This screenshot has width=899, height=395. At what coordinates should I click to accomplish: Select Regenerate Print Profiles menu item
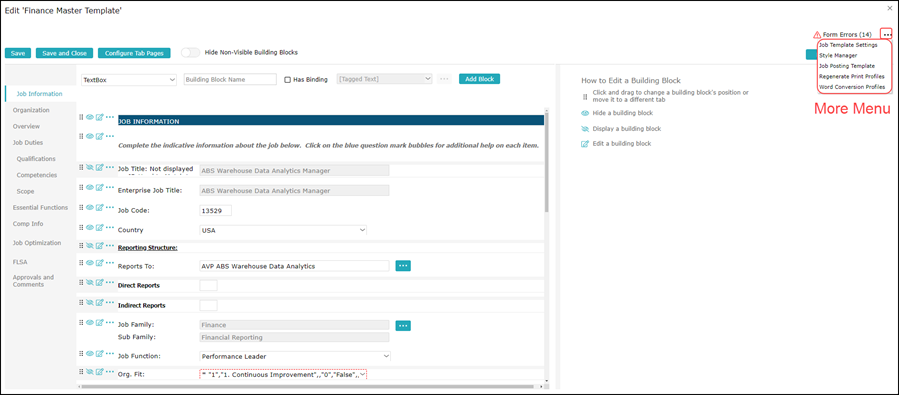pos(852,76)
